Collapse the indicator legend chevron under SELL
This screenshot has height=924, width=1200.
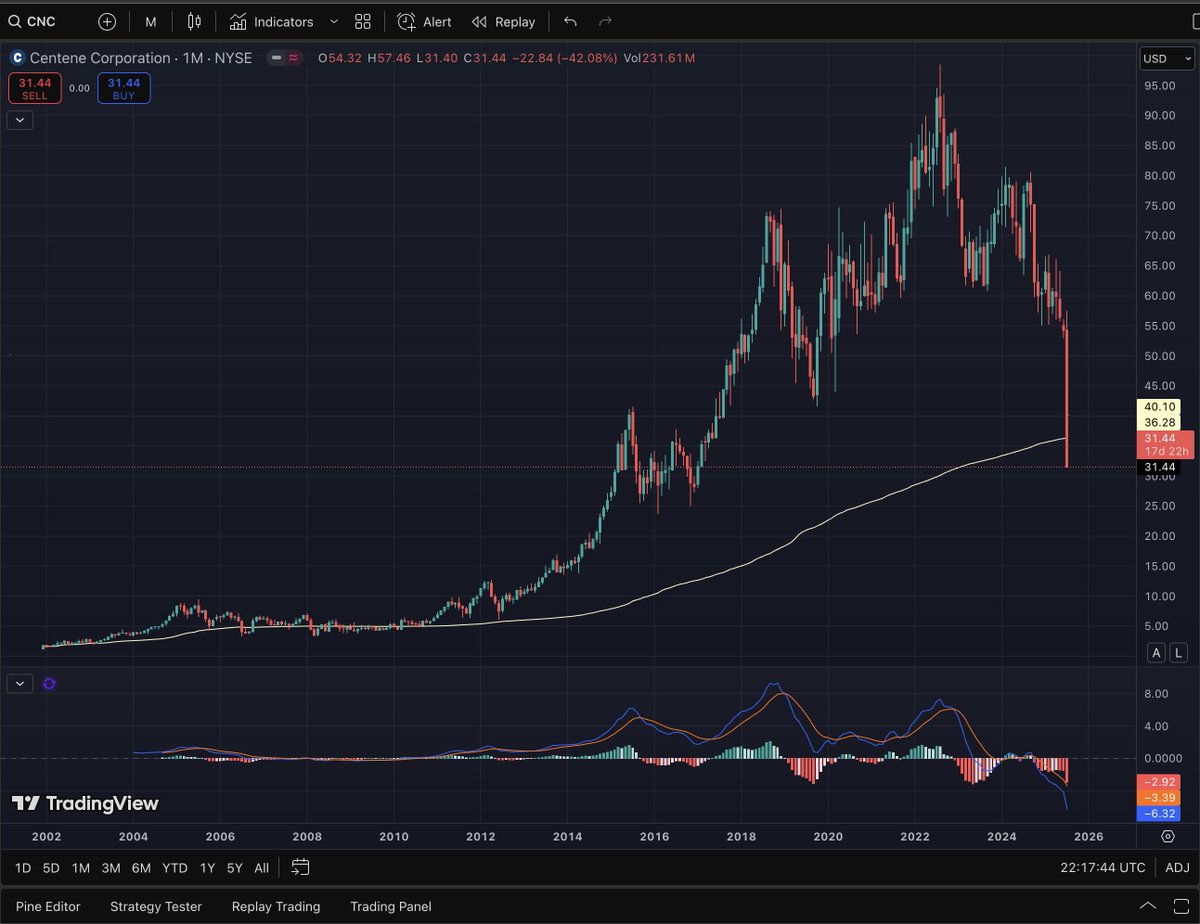click(x=20, y=120)
